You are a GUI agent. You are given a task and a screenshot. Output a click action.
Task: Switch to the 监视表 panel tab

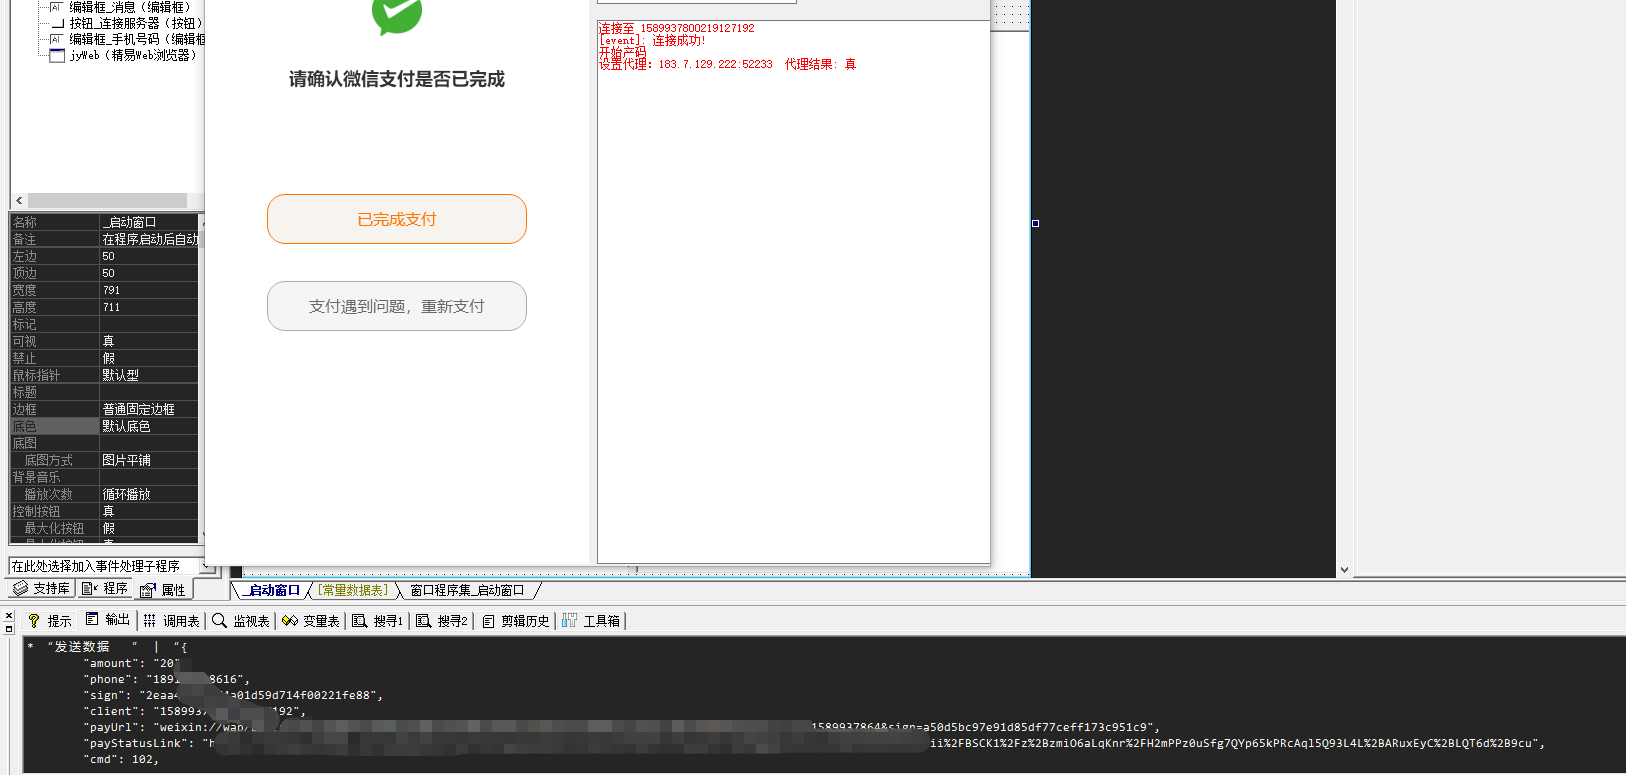pos(241,621)
